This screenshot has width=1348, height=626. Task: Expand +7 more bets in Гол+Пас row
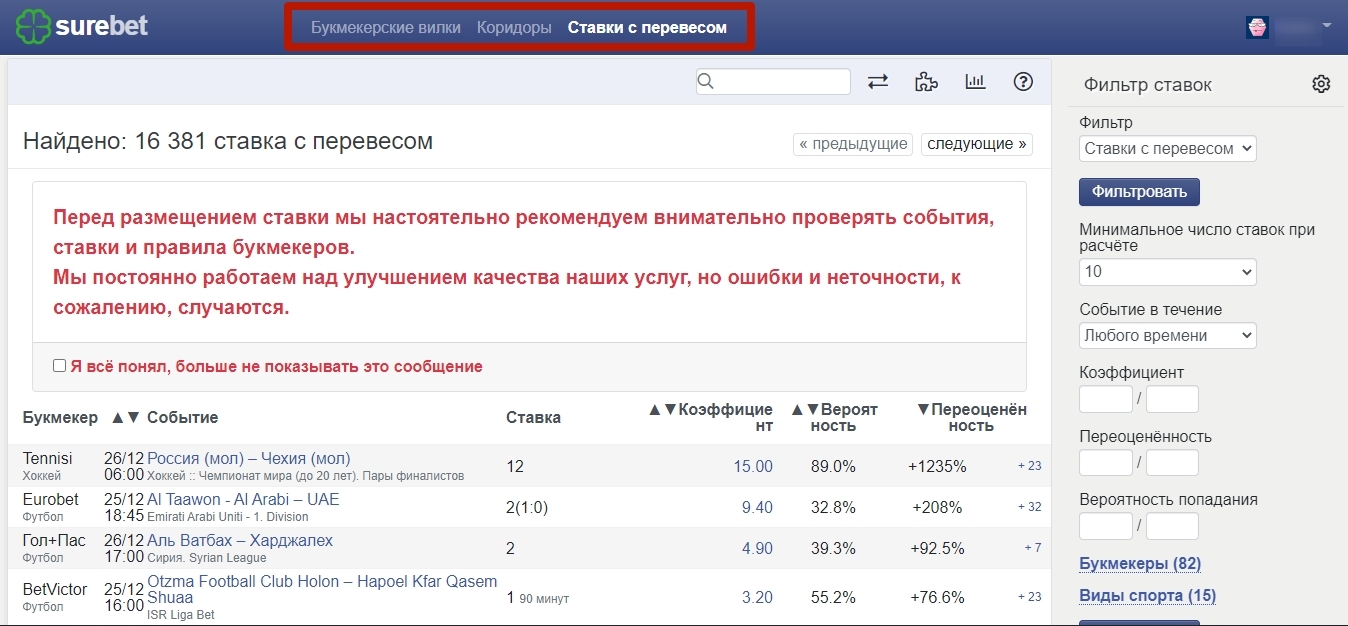[x=1033, y=548]
